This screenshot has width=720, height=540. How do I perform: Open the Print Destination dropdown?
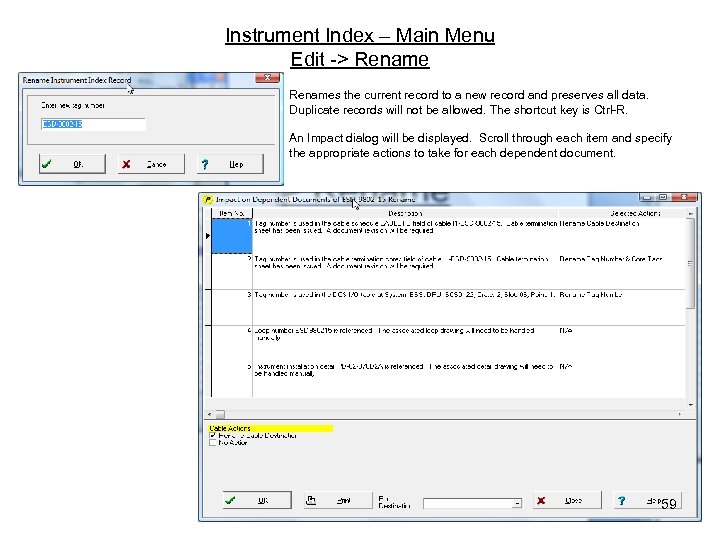(517, 503)
